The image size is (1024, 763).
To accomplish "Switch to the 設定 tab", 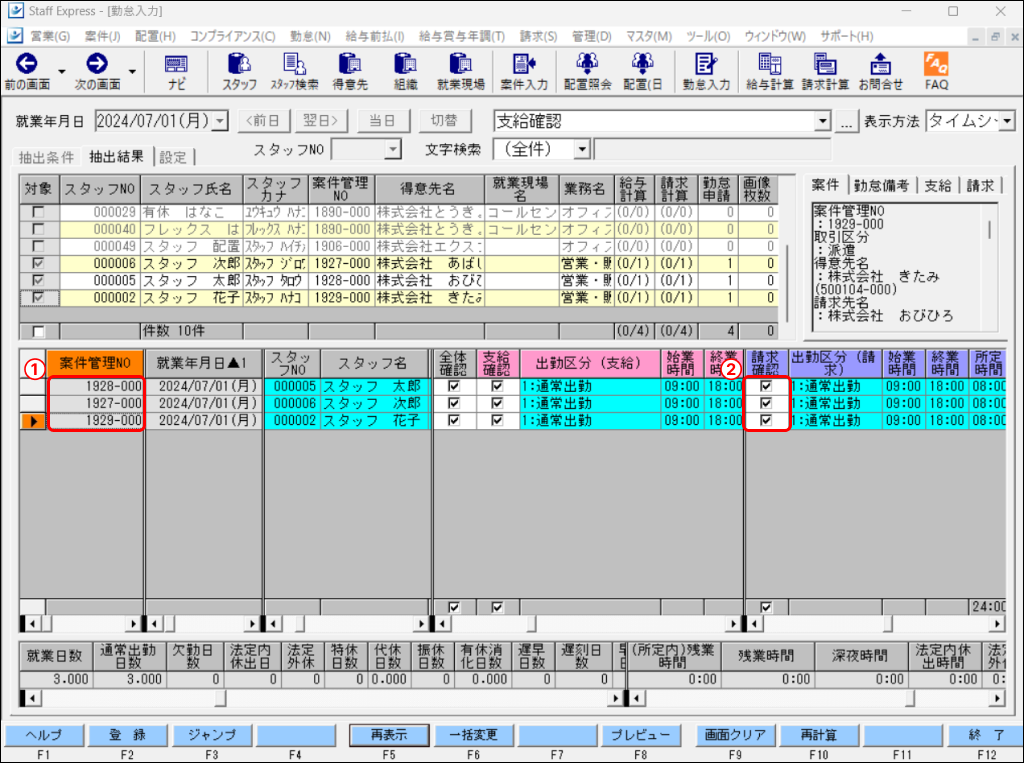I will tap(173, 157).
